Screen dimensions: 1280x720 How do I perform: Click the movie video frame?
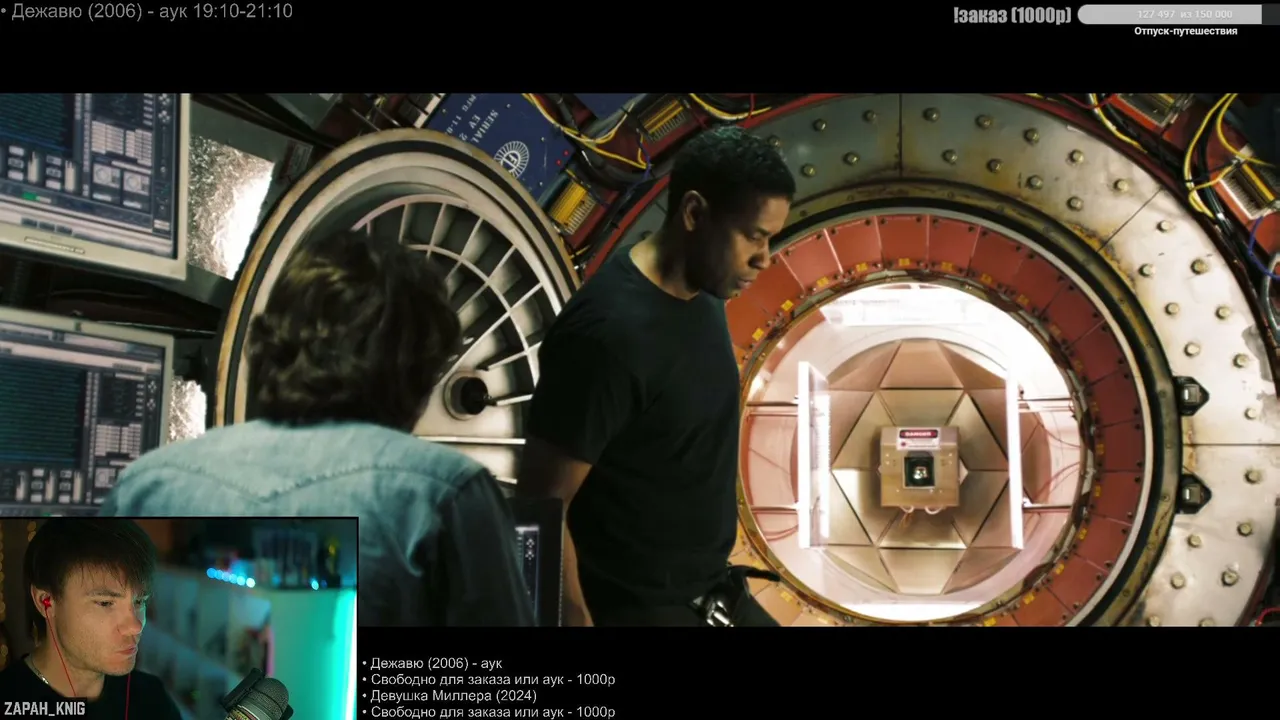tap(640, 360)
